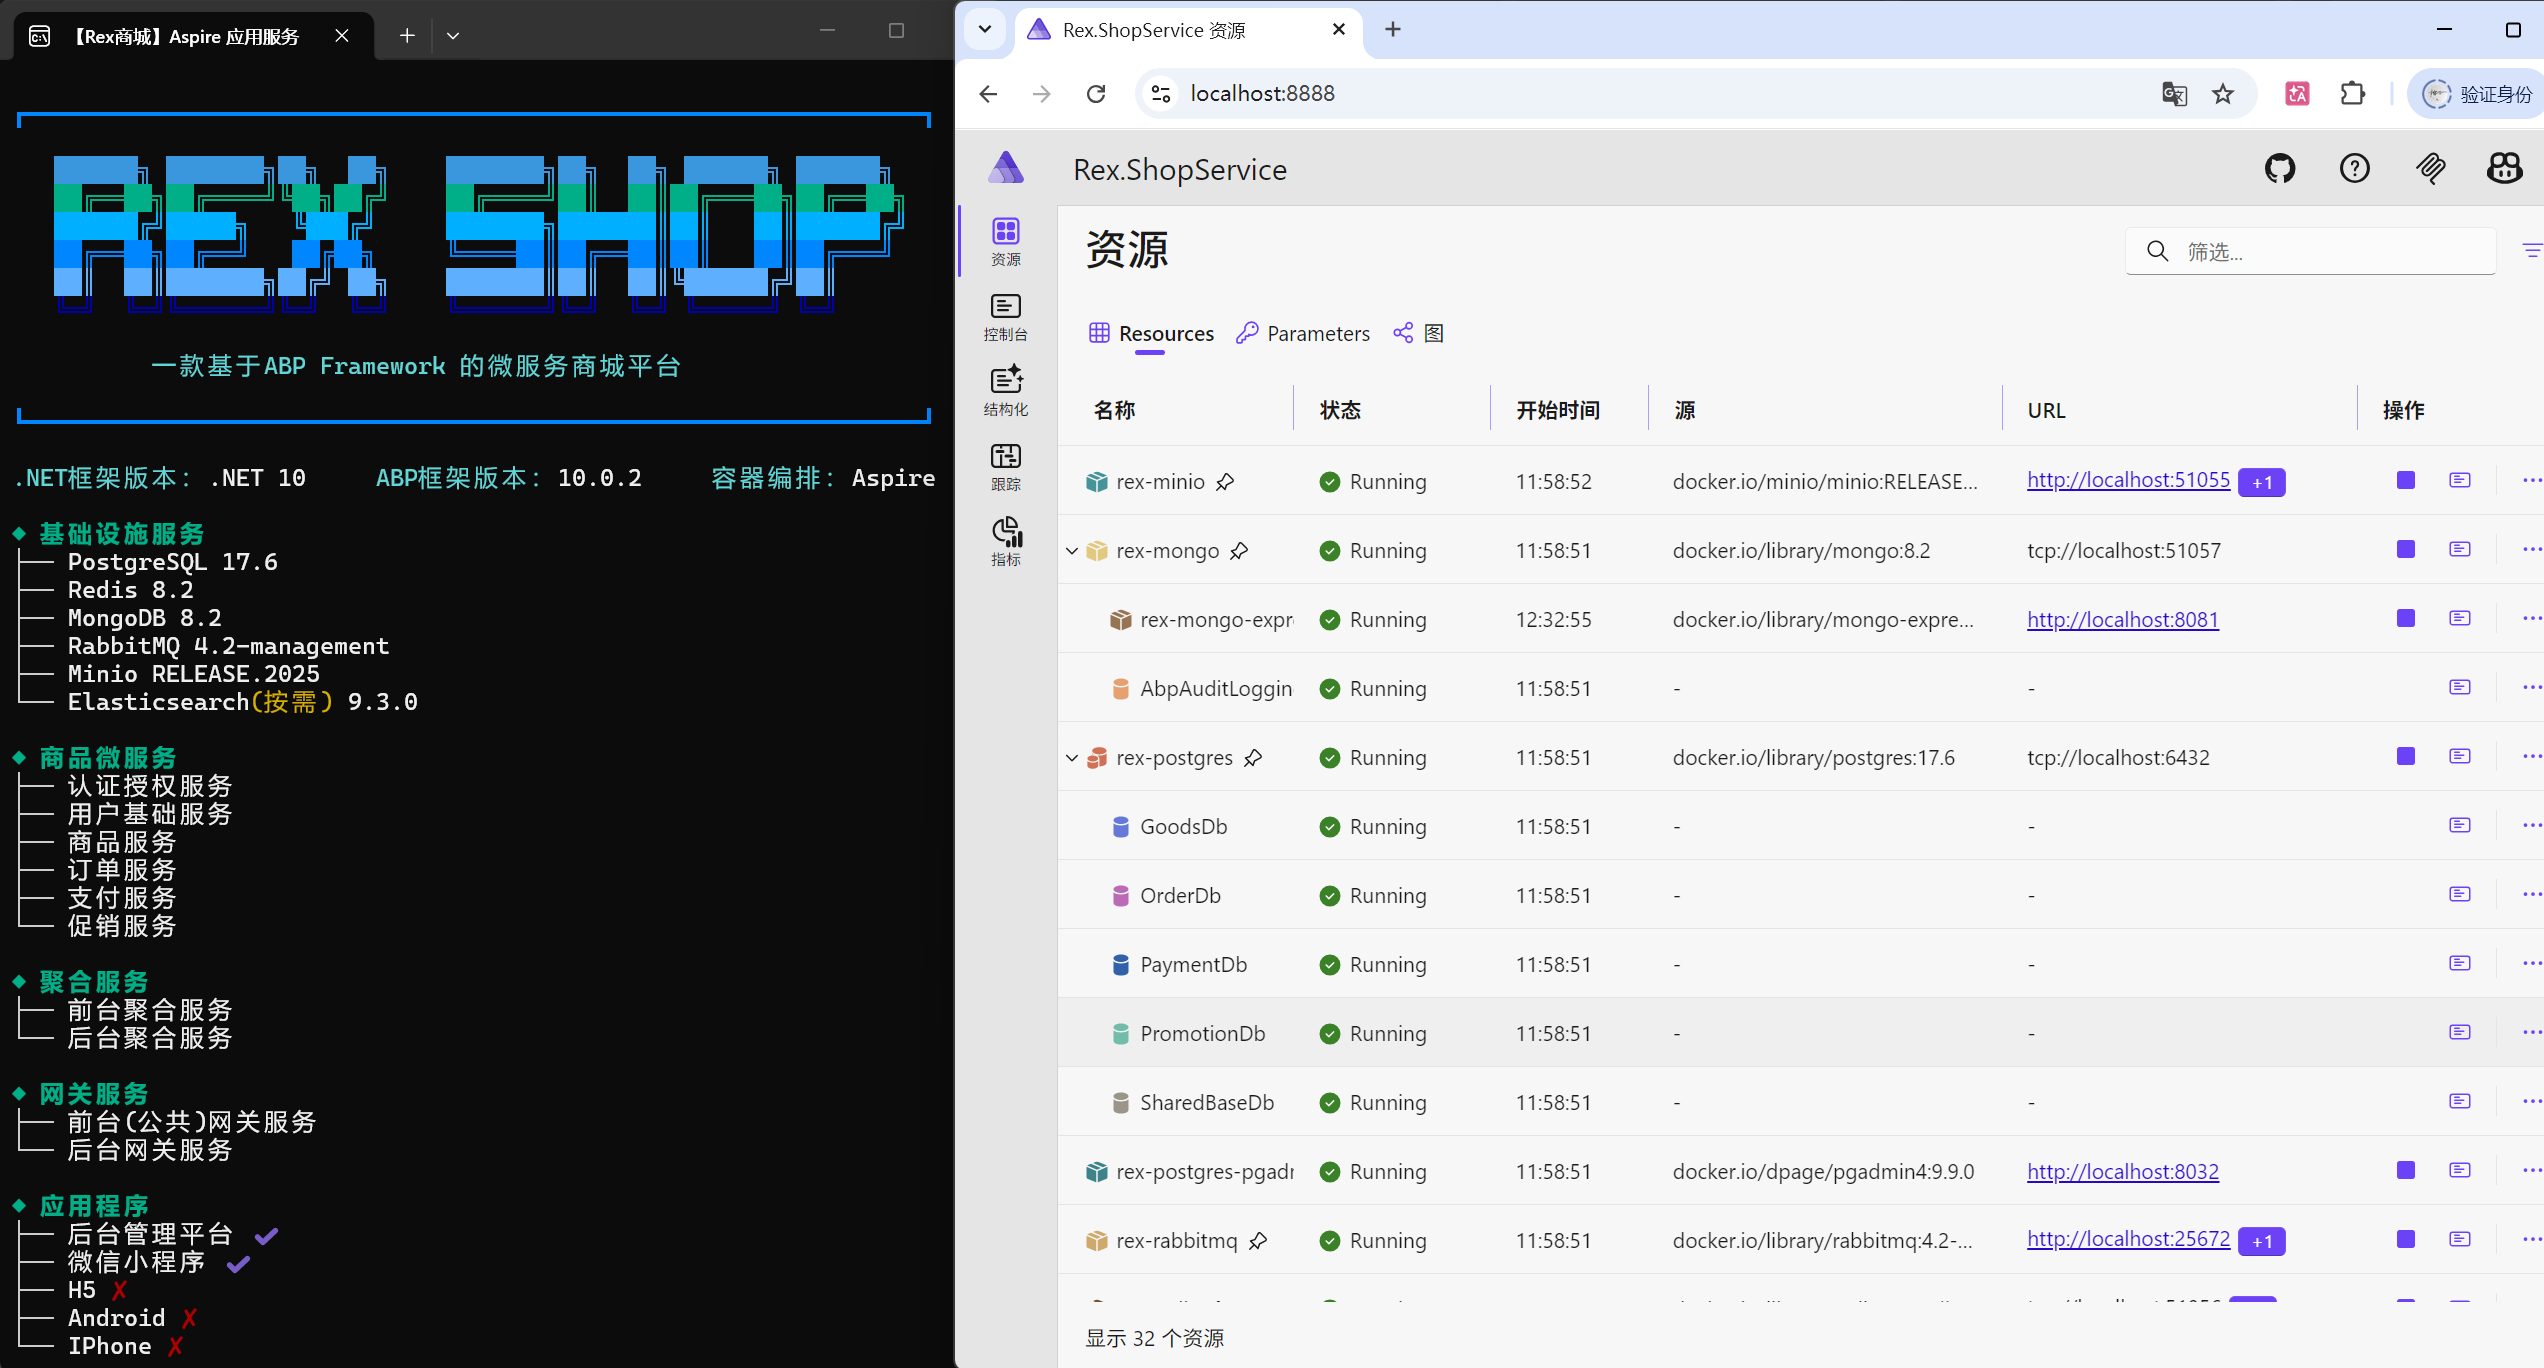The width and height of the screenshot is (2544, 1368).
Task: Click the 显示 32 个资源 footer text
Action: pyautogui.click(x=1154, y=1338)
